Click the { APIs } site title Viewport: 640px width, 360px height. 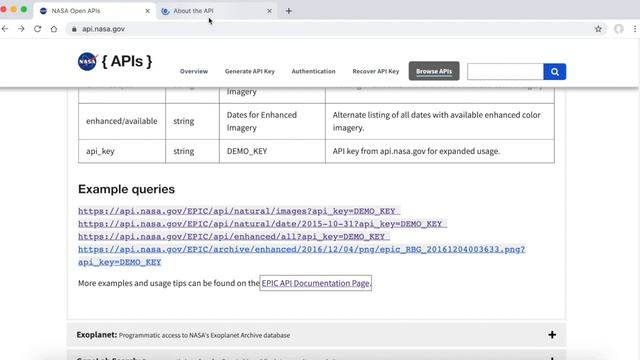point(127,61)
